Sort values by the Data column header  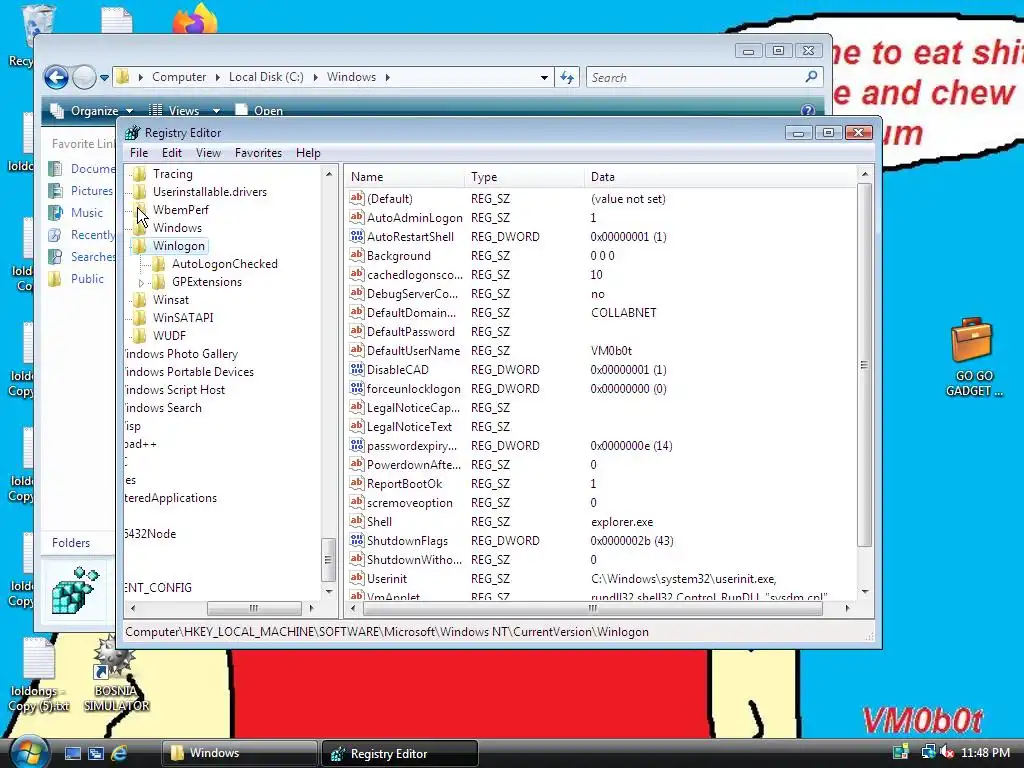point(720,176)
